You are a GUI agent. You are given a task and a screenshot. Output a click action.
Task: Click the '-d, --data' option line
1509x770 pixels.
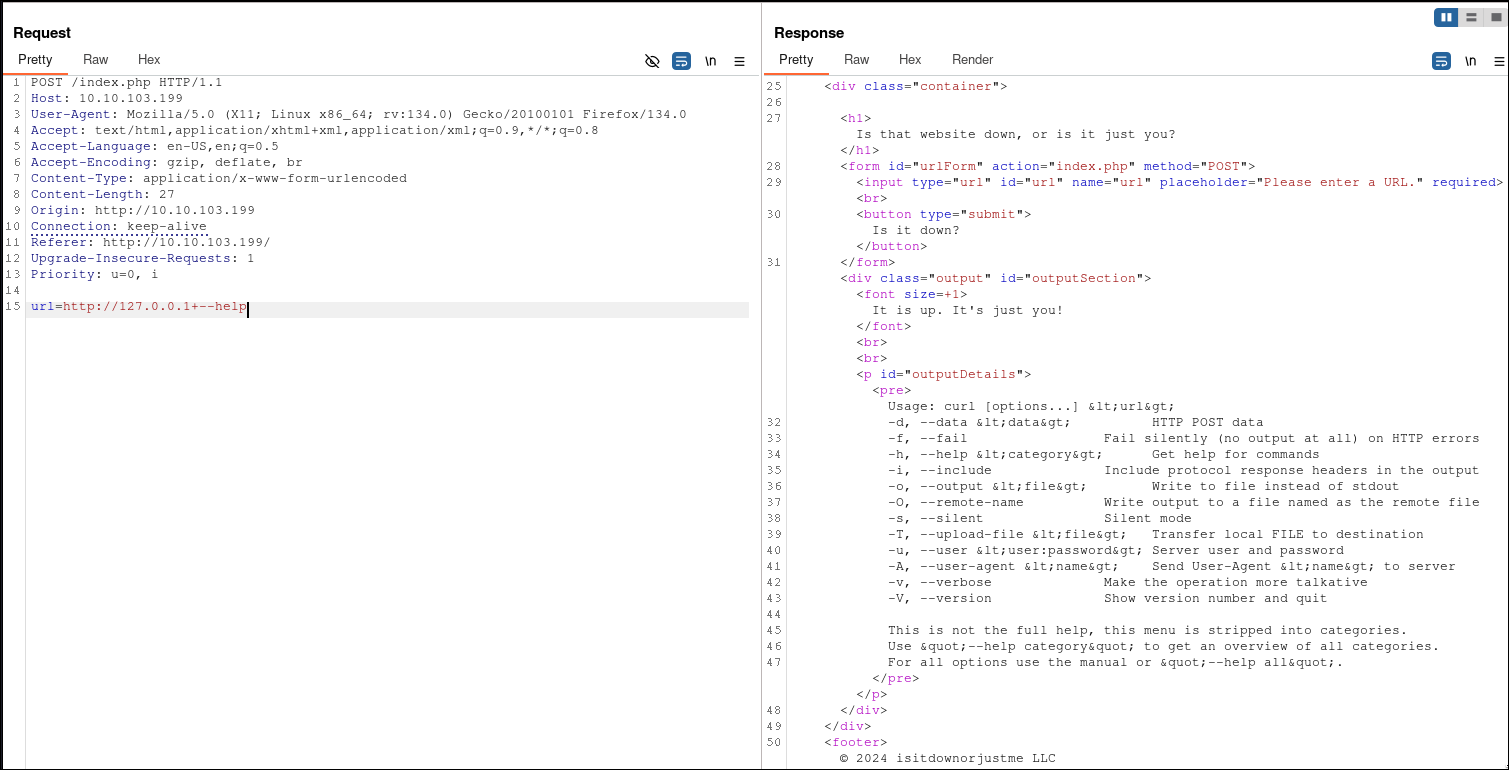point(1076,422)
